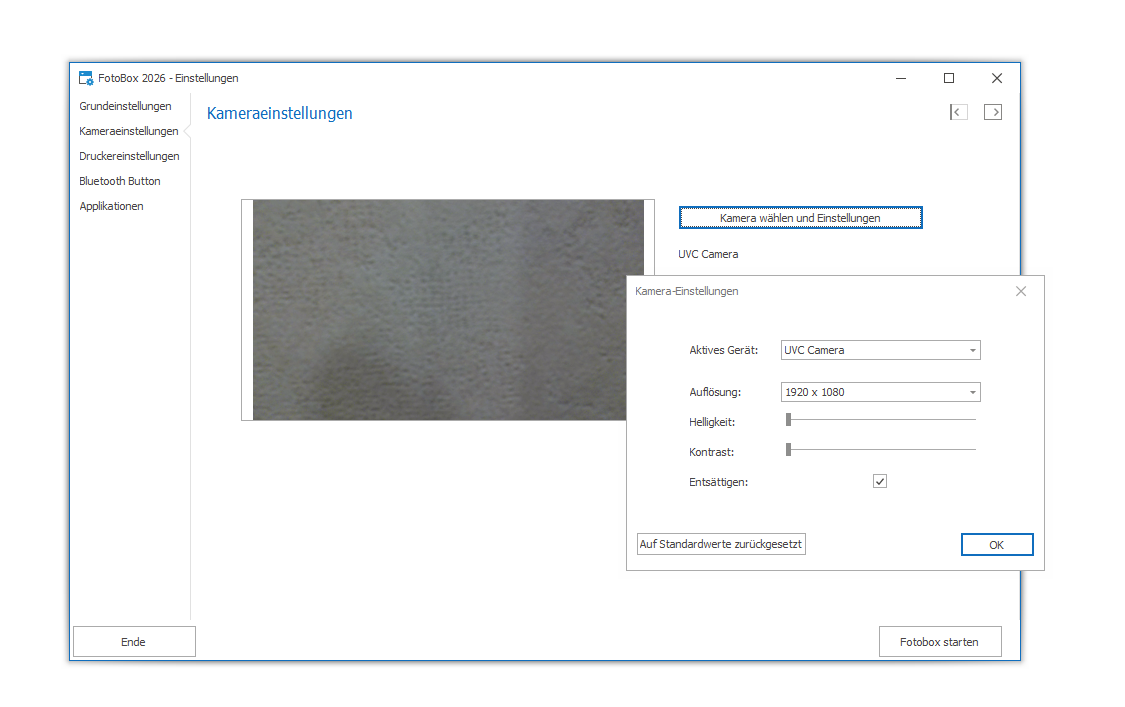
Task: Expand the Auflösung resolution dropdown
Action: (x=972, y=392)
